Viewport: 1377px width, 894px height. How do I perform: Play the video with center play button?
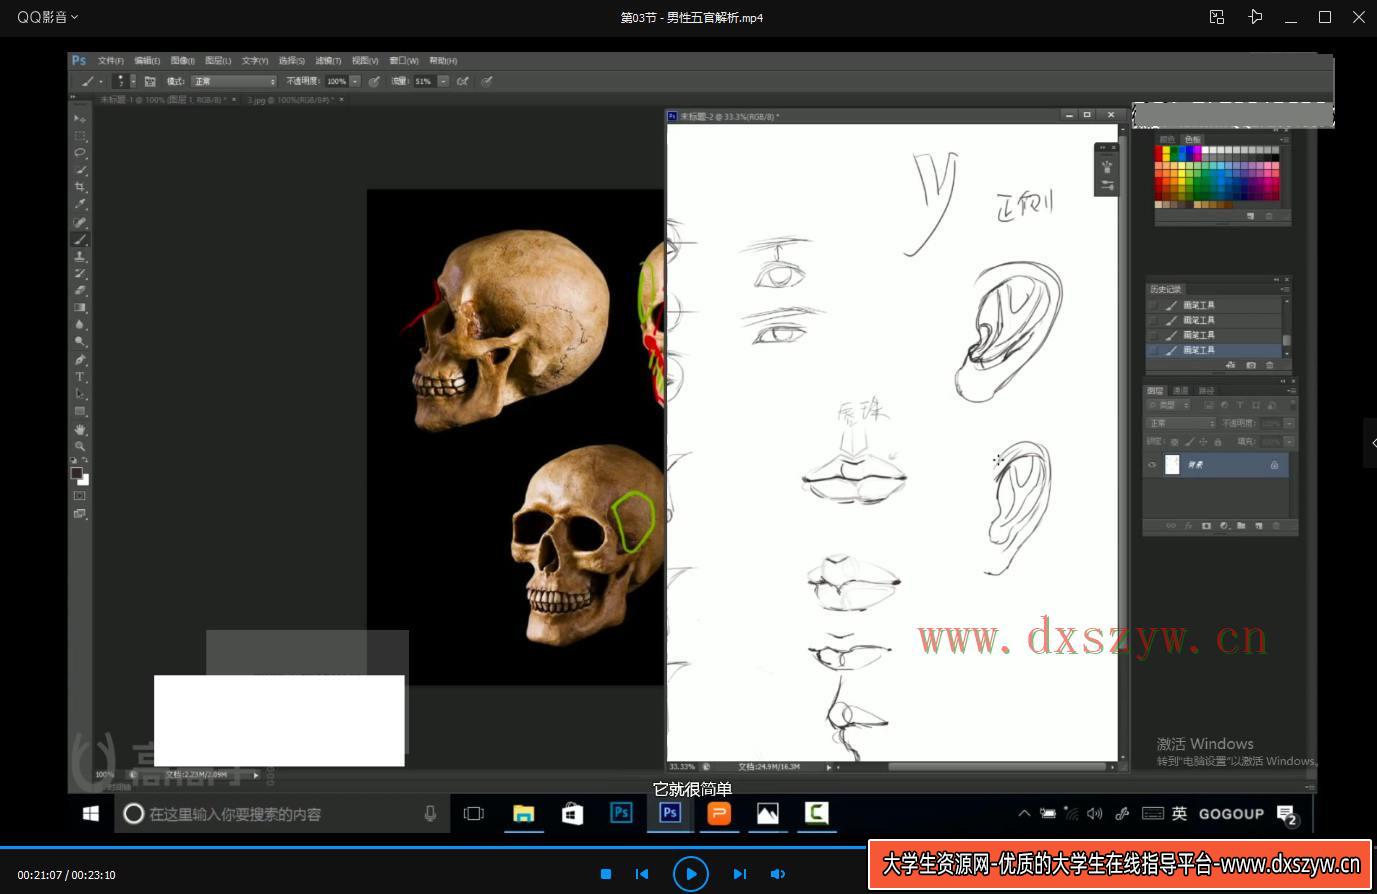click(690, 874)
